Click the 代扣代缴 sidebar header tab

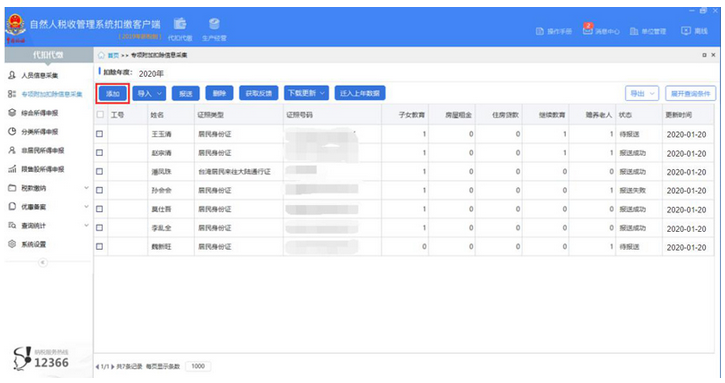click(49, 55)
